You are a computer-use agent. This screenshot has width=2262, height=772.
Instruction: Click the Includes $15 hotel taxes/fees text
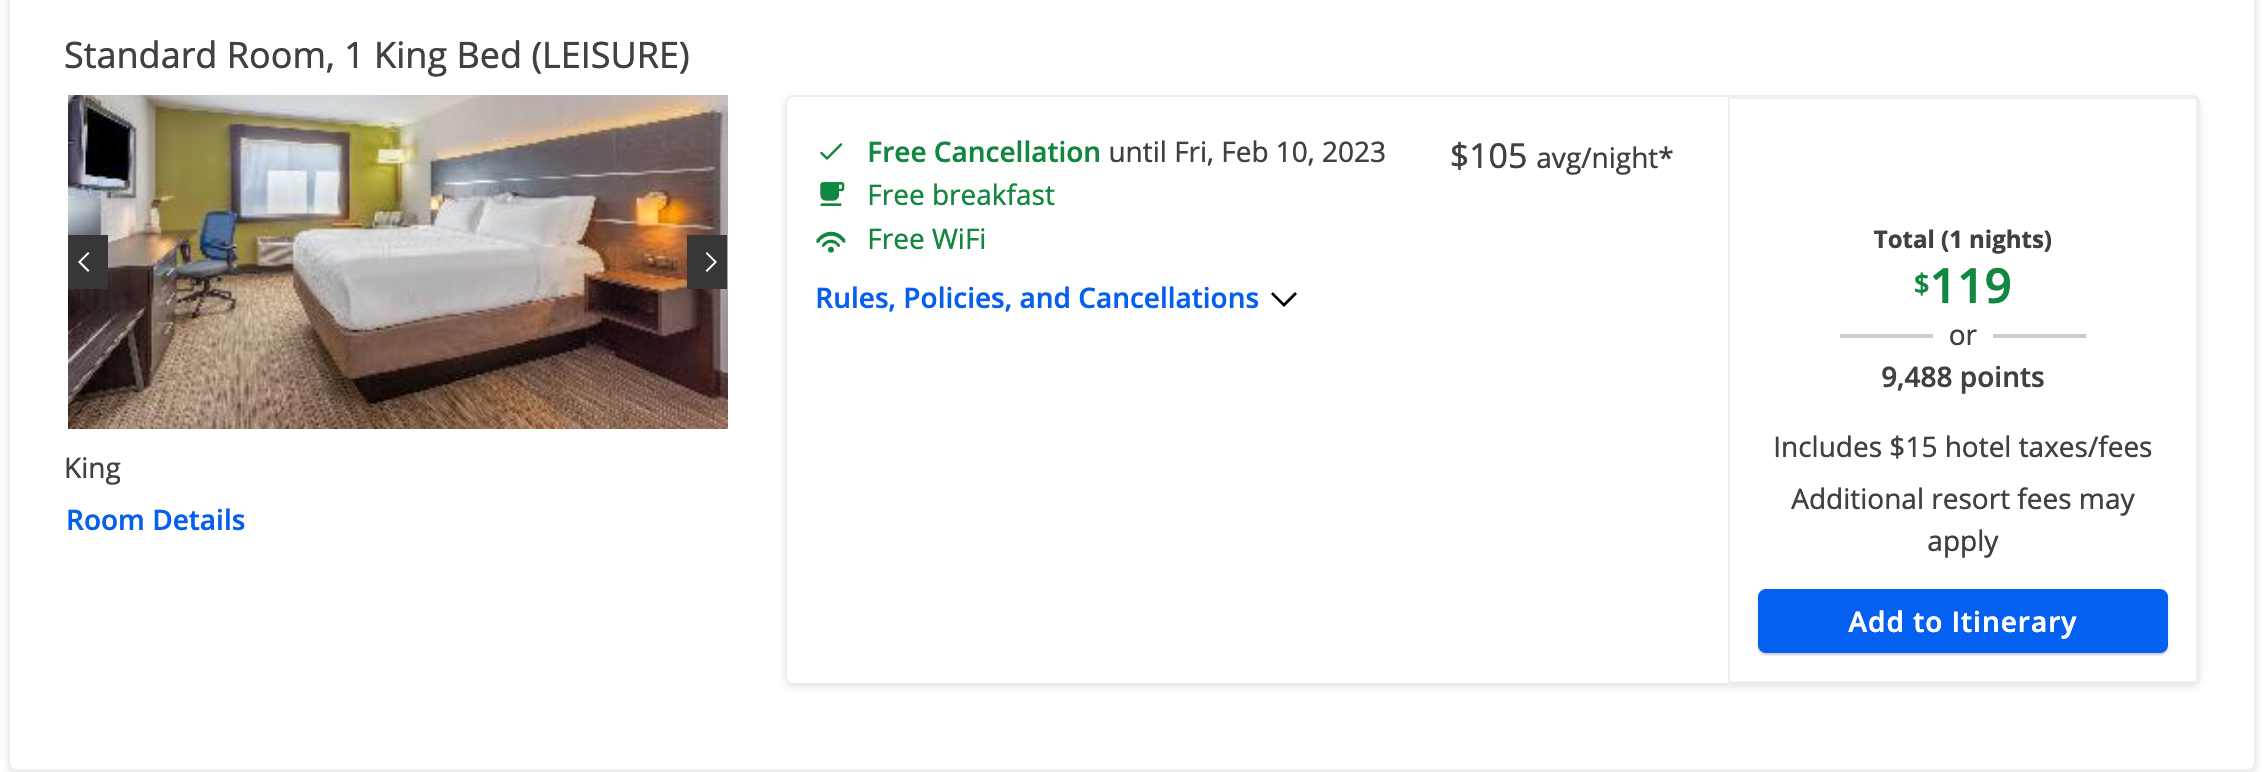tap(1962, 447)
